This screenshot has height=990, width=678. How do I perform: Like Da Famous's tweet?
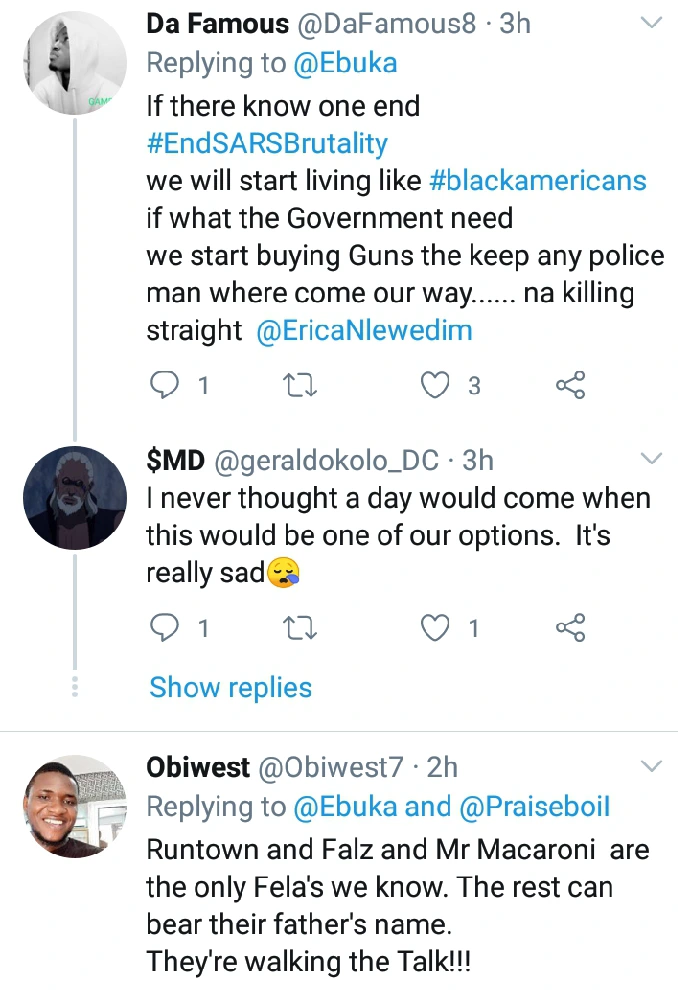[x=436, y=385]
